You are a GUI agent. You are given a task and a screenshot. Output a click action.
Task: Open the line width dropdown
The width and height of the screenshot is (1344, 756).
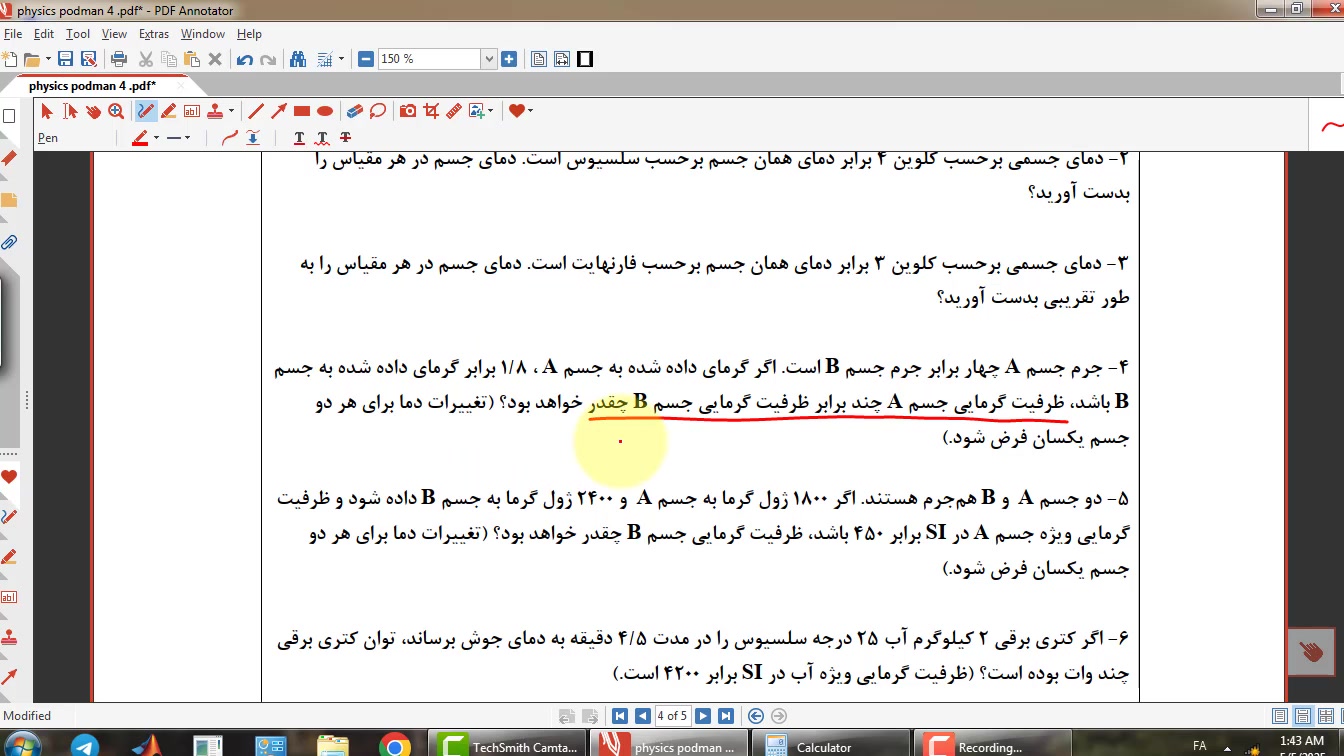[187, 138]
